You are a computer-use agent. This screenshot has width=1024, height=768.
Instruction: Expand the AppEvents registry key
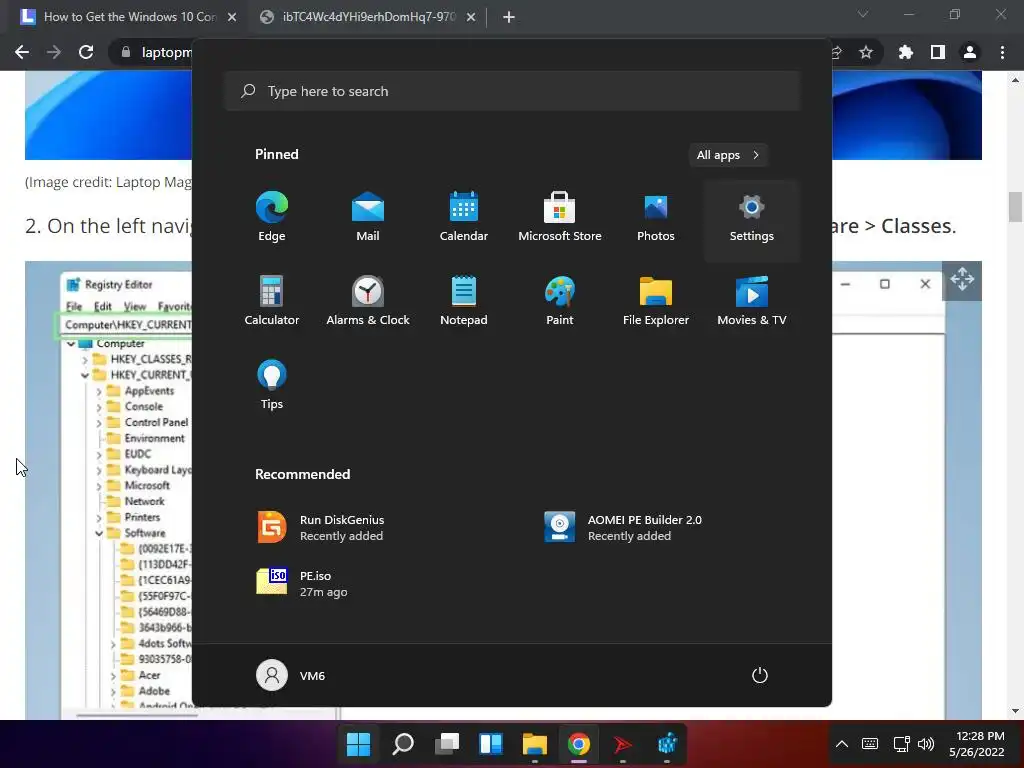[x=99, y=391]
